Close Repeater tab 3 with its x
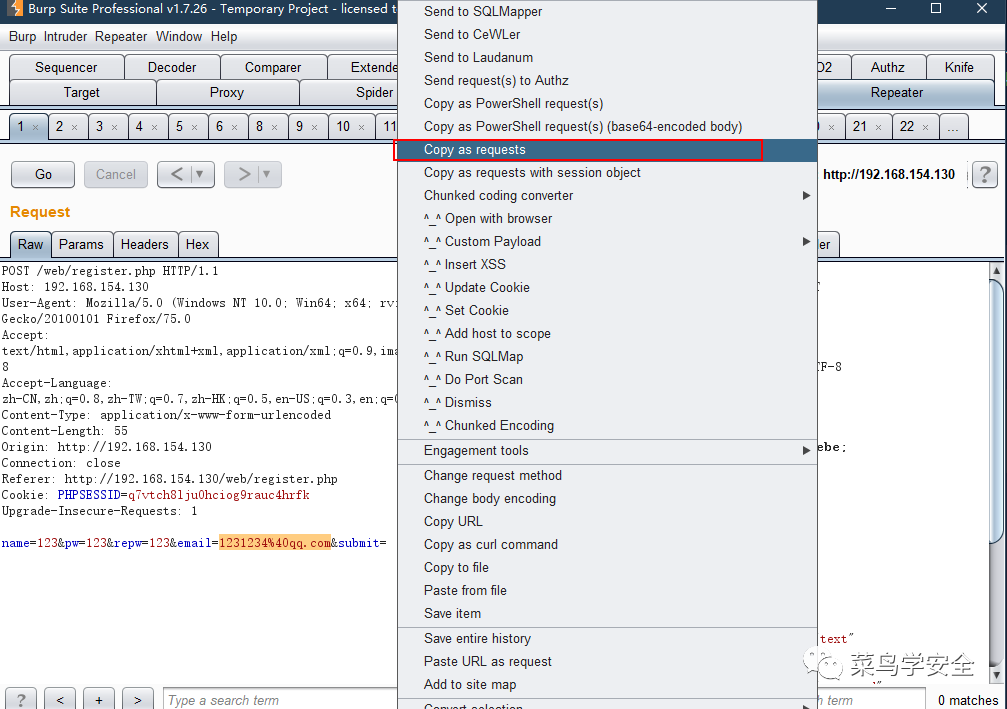 [x=114, y=127]
